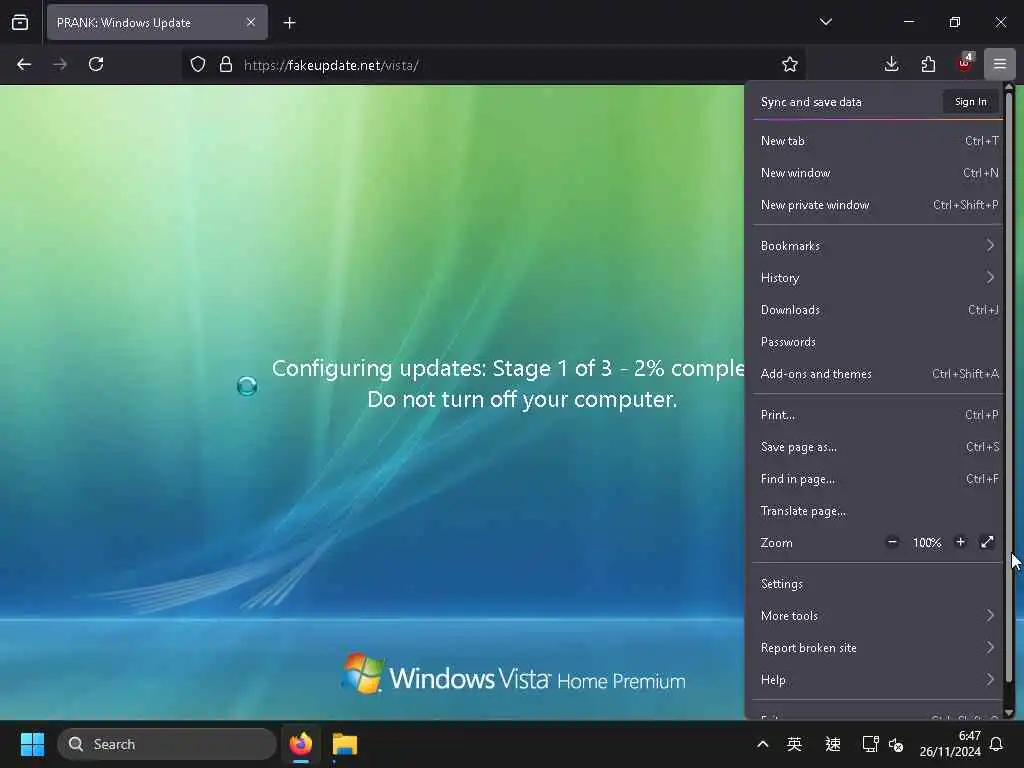The image size is (1024, 768).
Task: Choose New tab menu entry
Action: pyautogui.click(x=877, y=141)
